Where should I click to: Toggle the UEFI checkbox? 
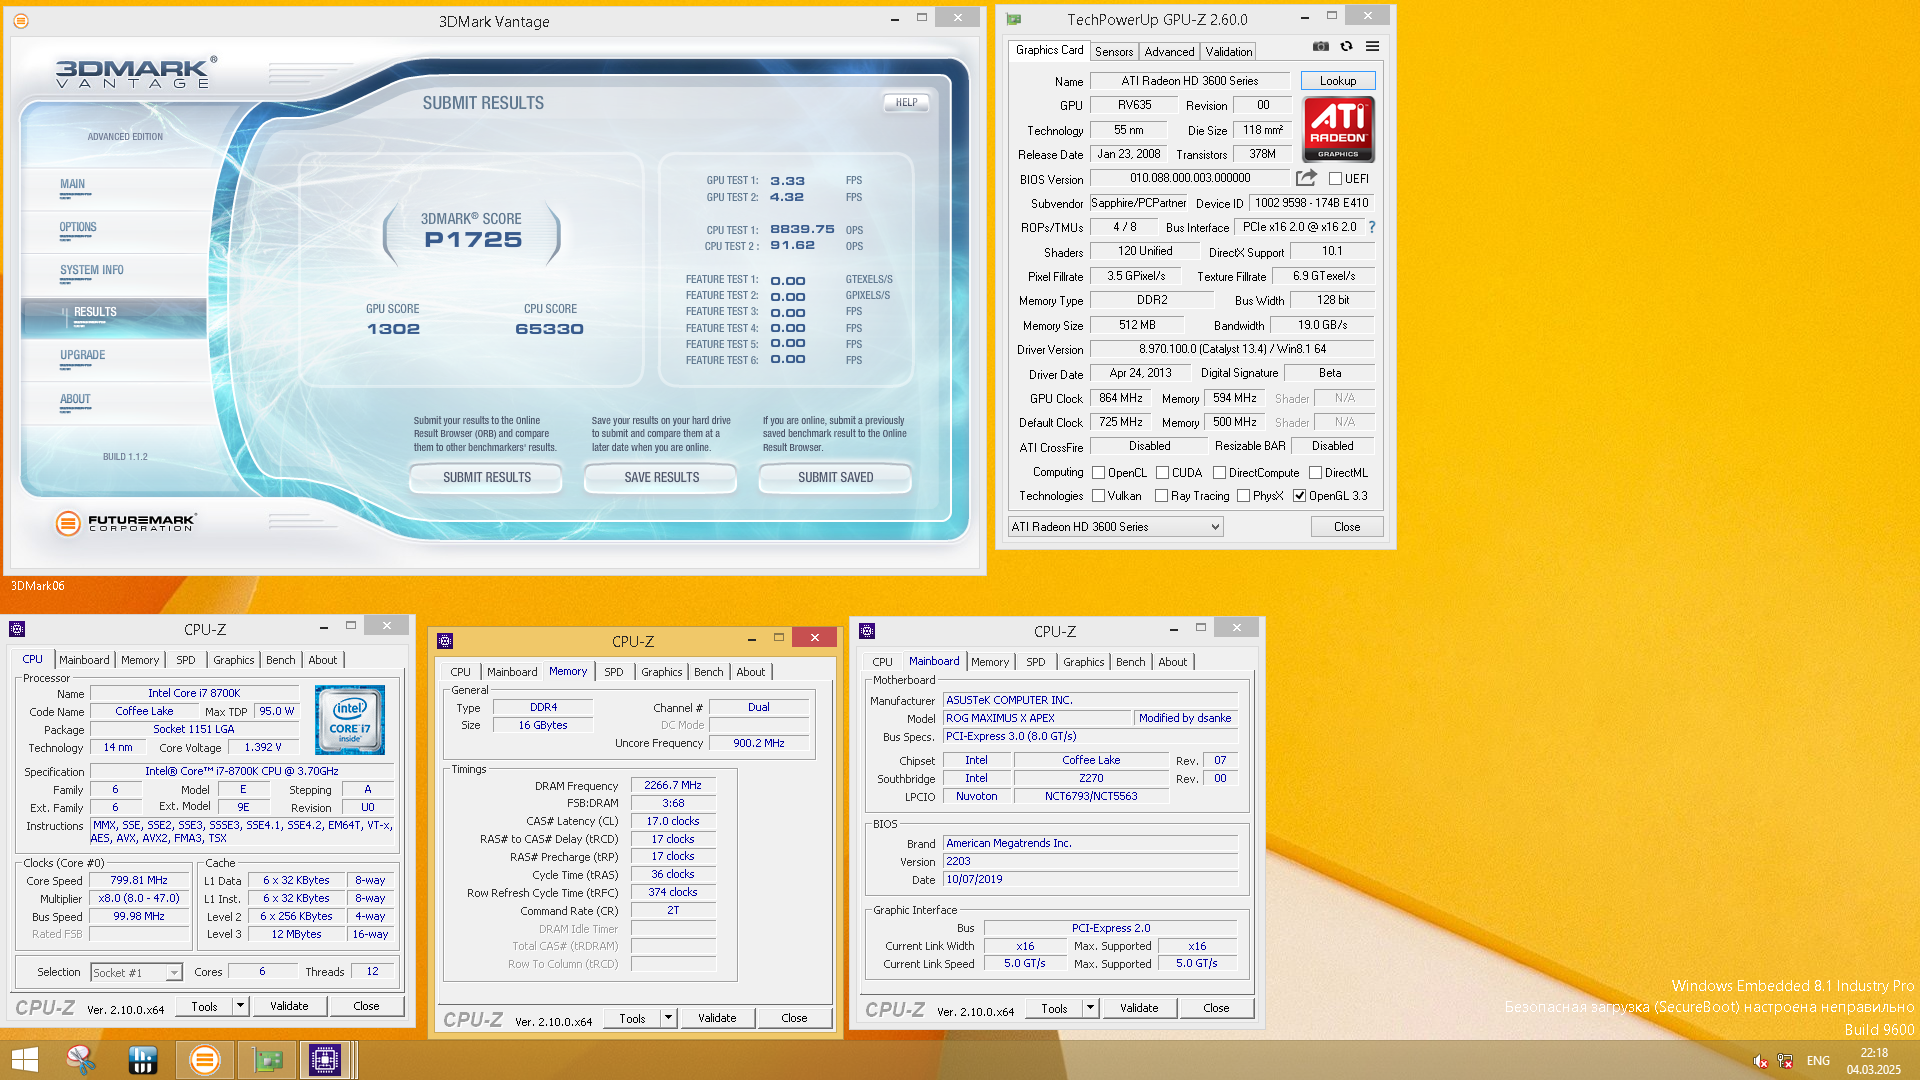[x=1335, y=179]
